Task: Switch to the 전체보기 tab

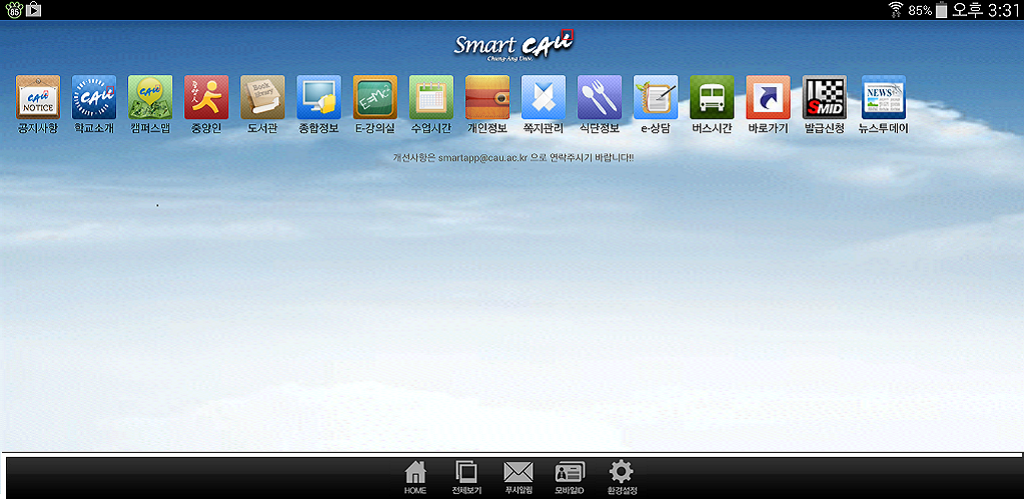Action: (x=466, y=478)
